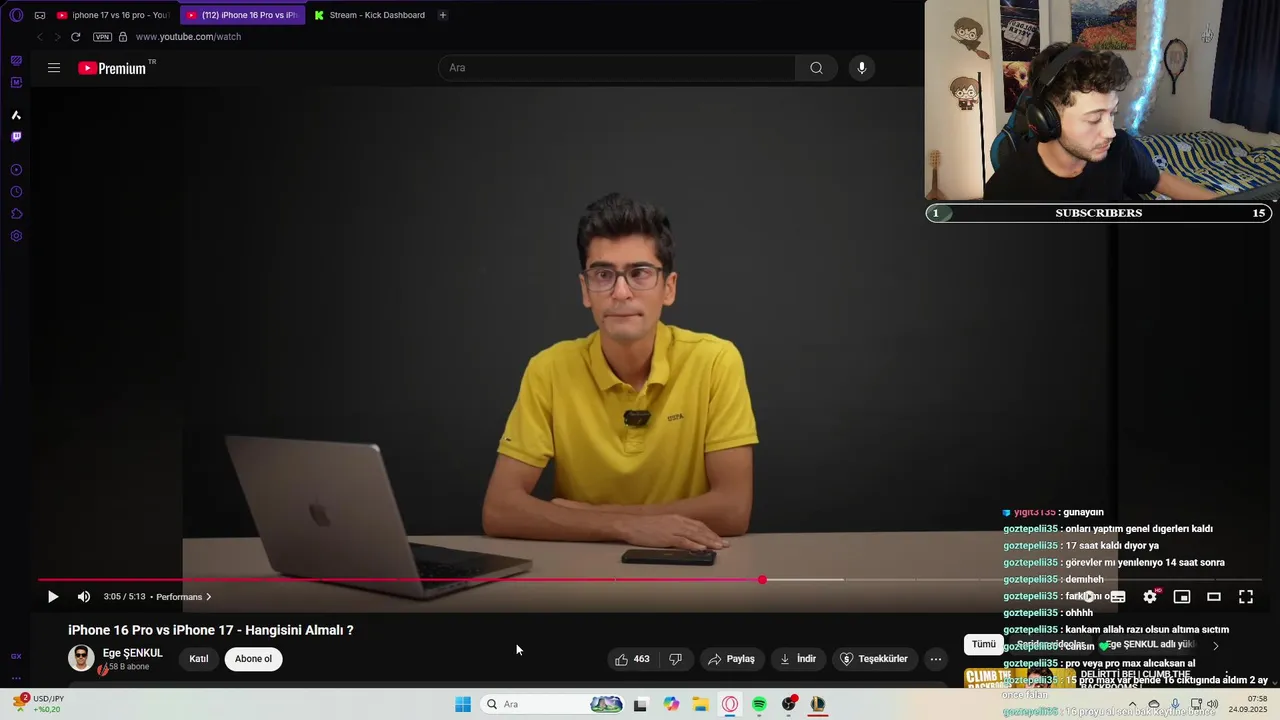Start voice search with microphone
The height and width of the screenshot is (720, 1280).
tap(862, 68)
